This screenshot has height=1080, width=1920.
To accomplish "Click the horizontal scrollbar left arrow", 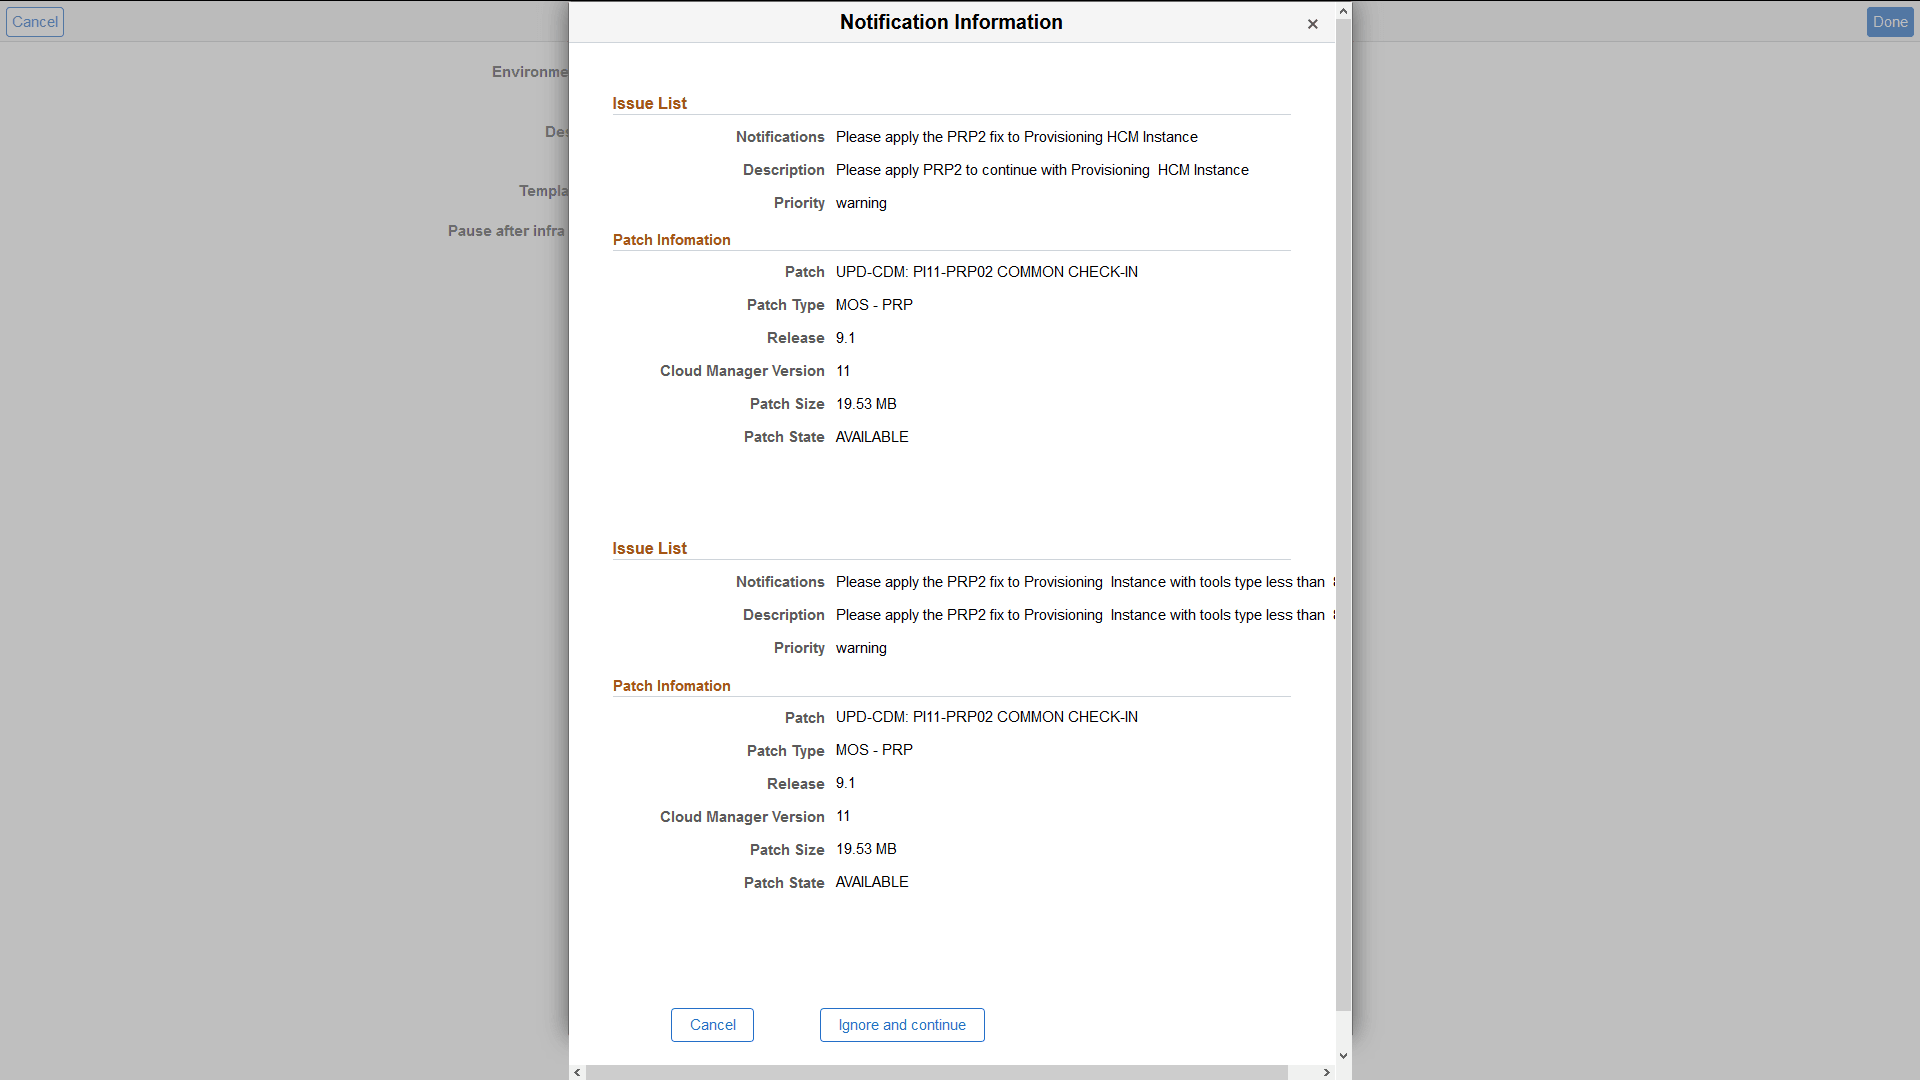I will (577, 1072).
